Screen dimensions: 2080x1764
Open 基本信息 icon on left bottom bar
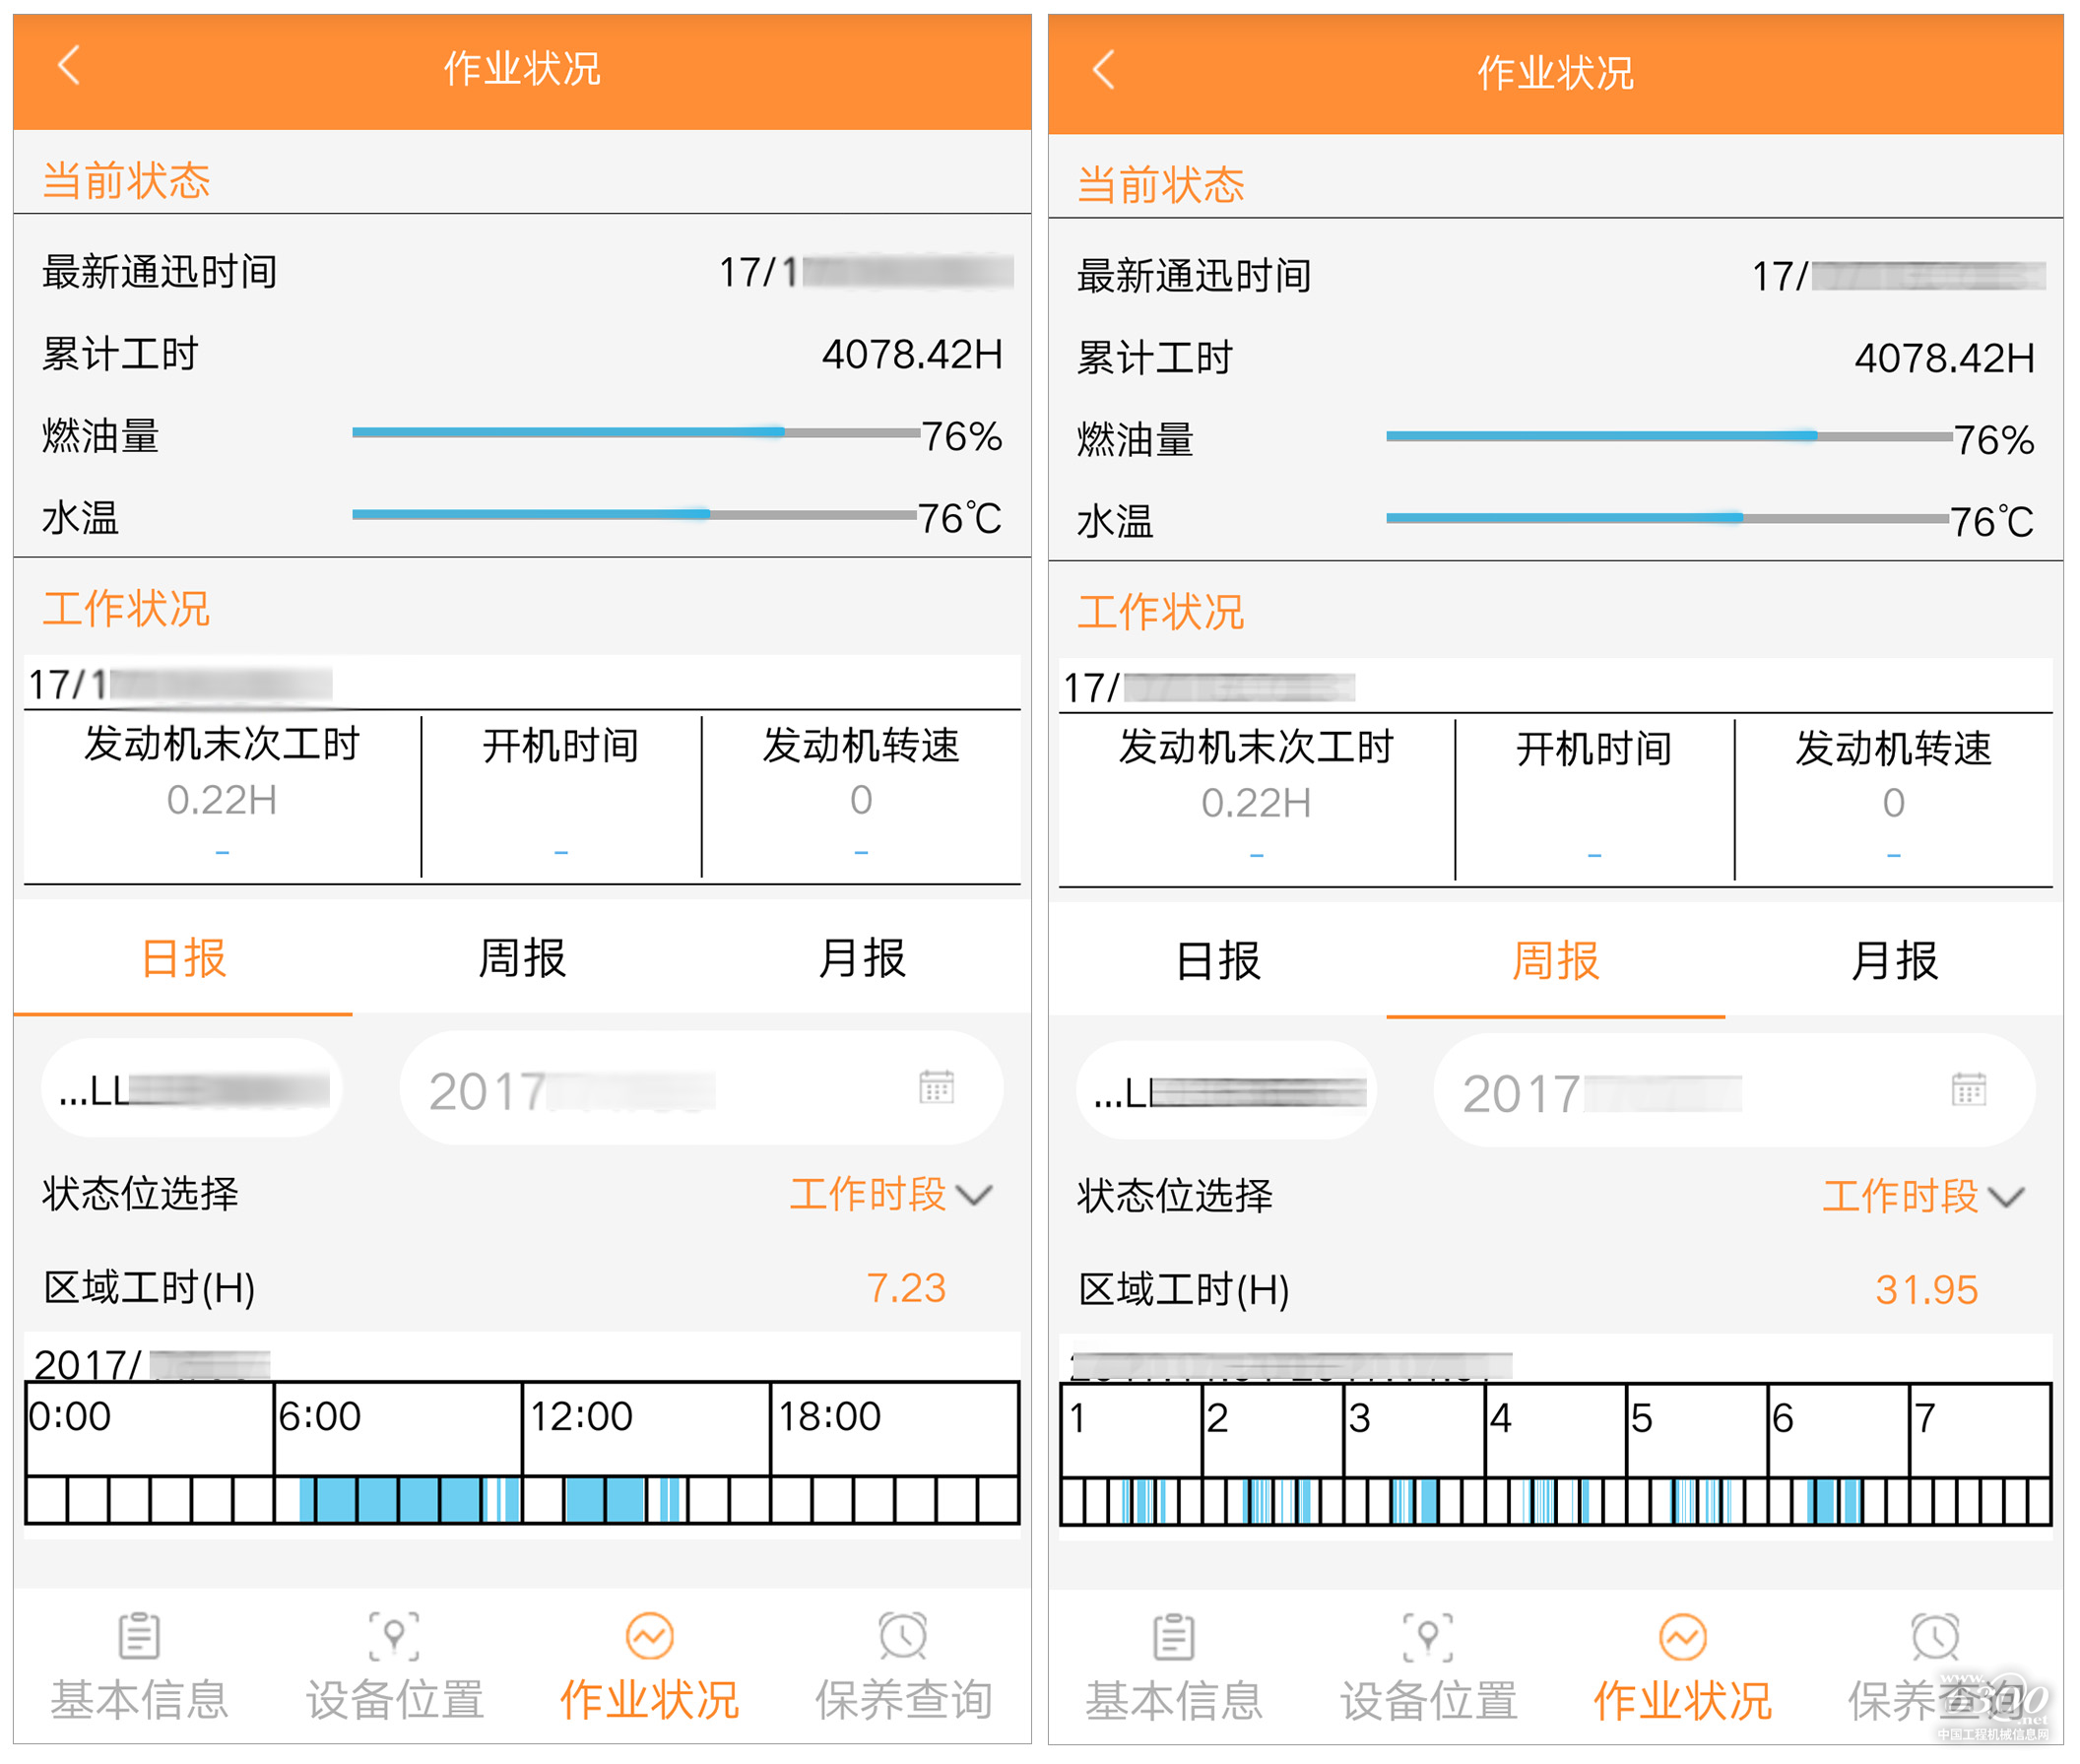(x=139, y=1637)
